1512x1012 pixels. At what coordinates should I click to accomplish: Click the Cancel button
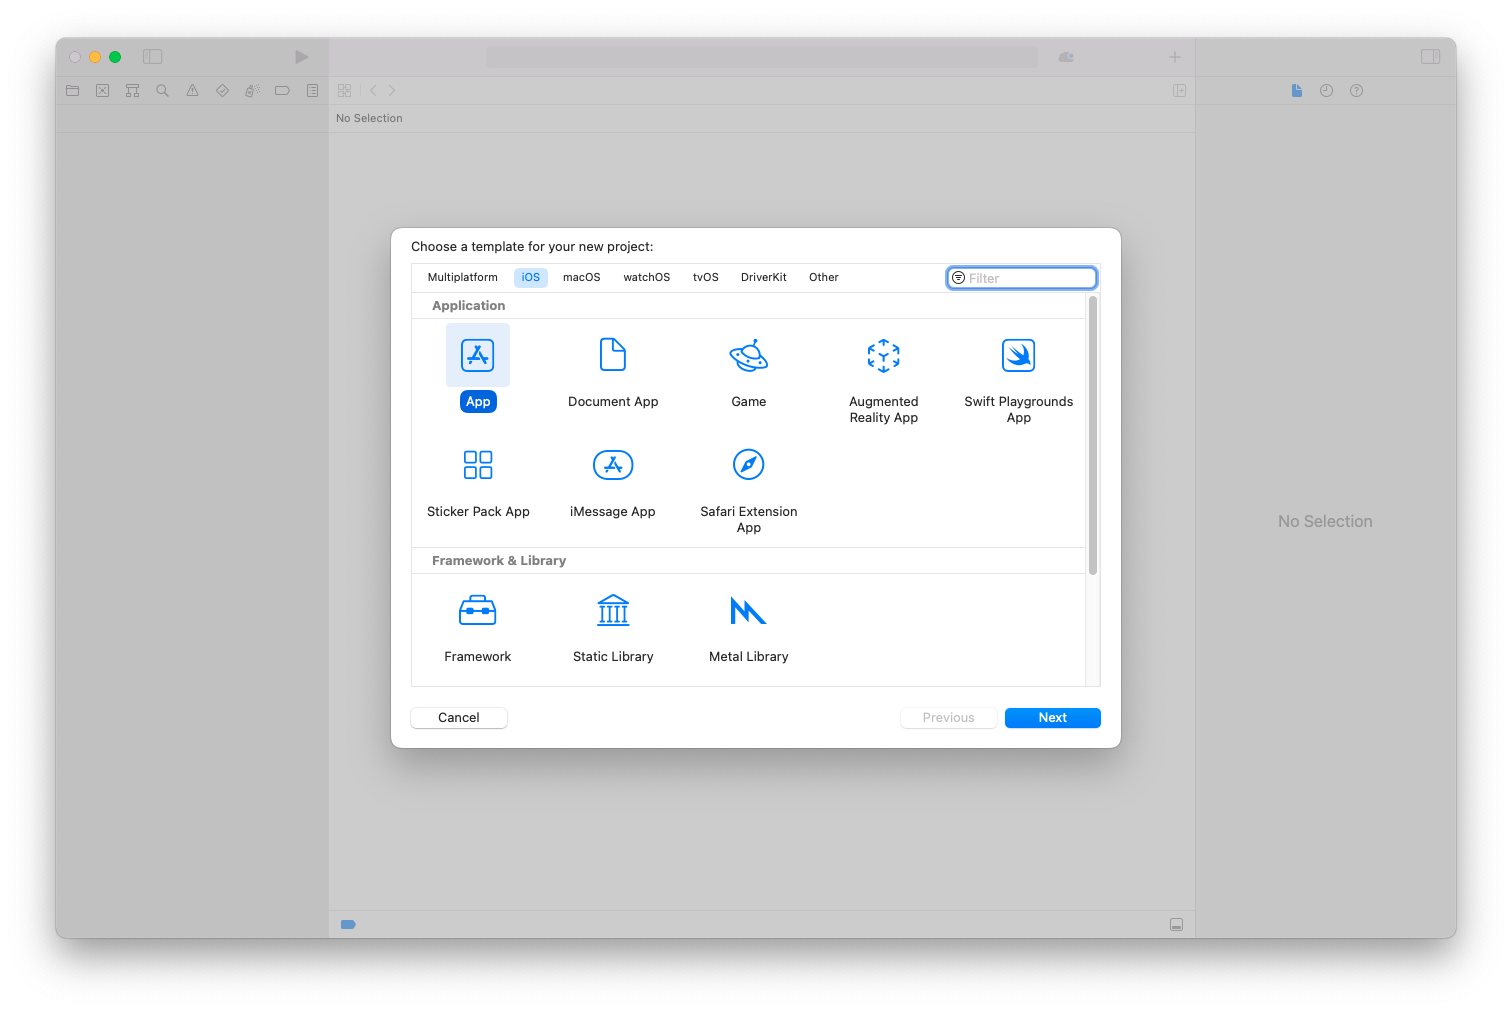coord(459,717)
